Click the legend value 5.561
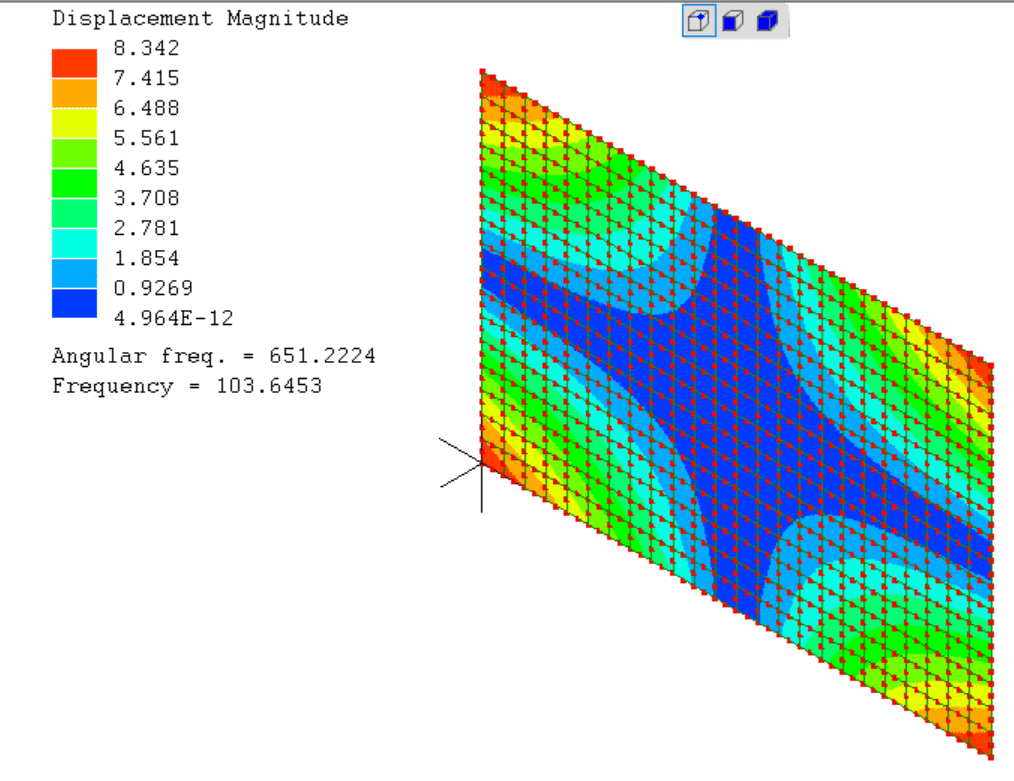The width and height of the screenshot is (1014, 781). (146, 138)
